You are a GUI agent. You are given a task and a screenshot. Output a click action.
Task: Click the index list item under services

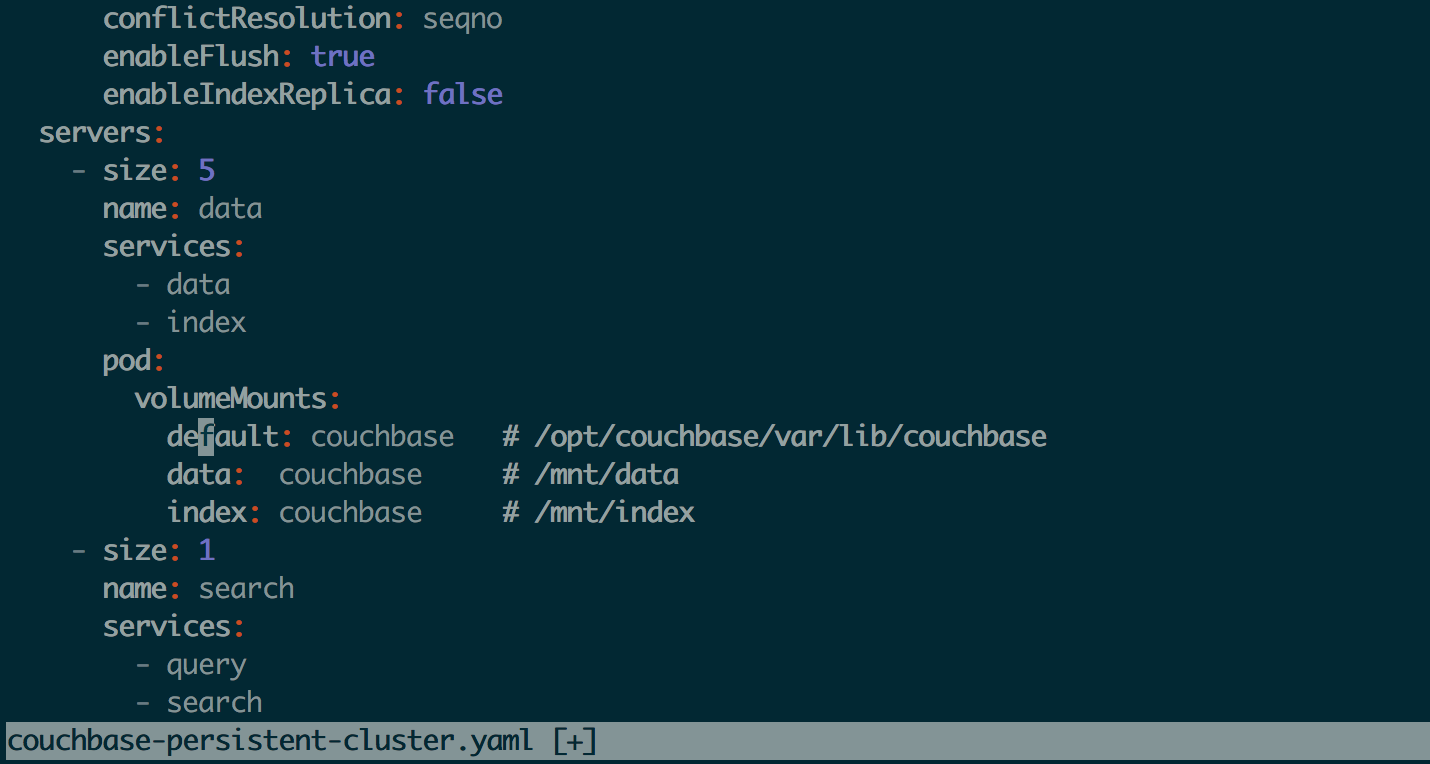pyautogui.click(x=207, y=322)
